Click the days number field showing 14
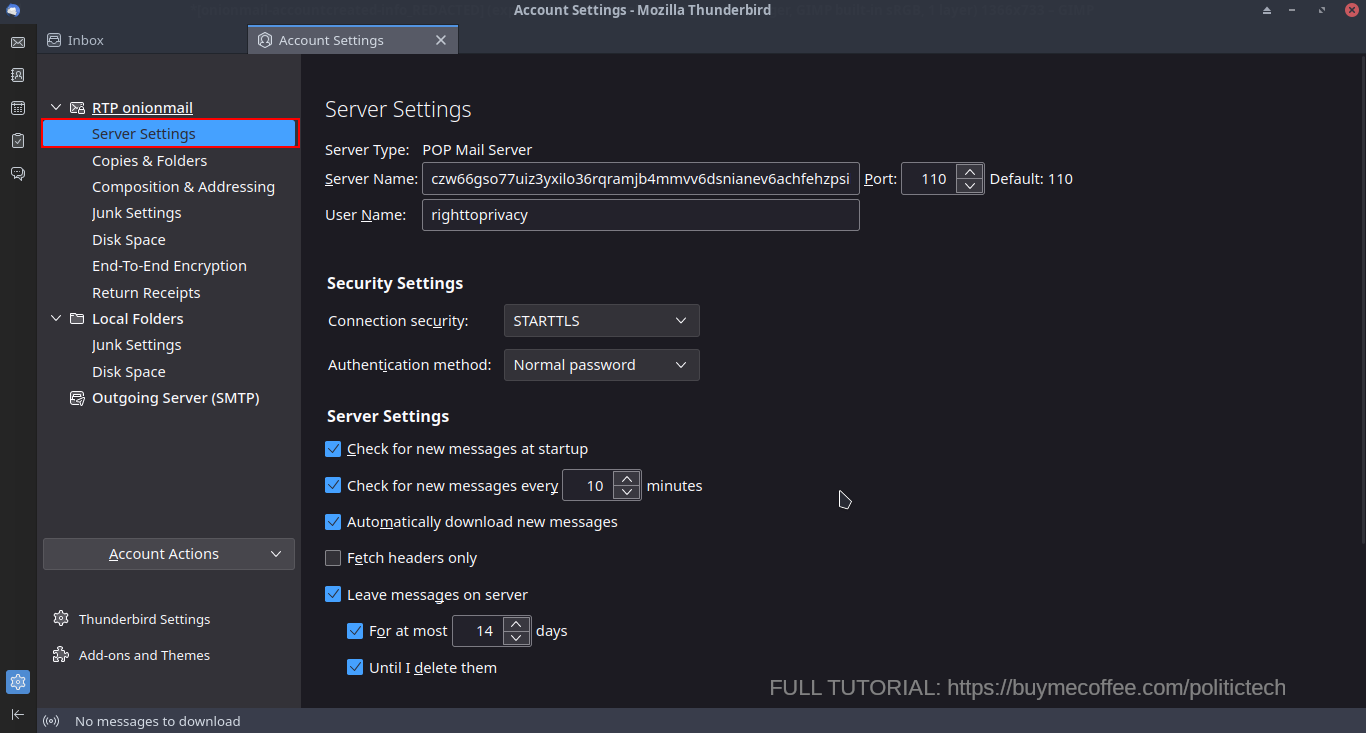 [x=479, y=631]
